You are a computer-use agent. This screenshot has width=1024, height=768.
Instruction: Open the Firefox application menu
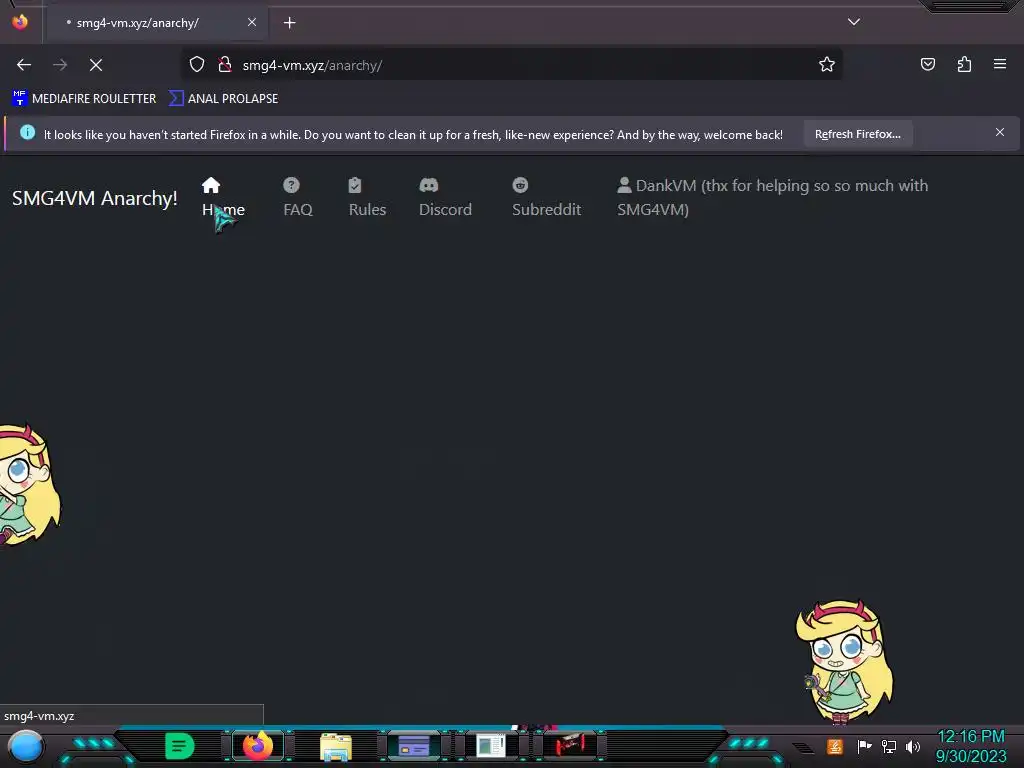tap(1000, 64)
